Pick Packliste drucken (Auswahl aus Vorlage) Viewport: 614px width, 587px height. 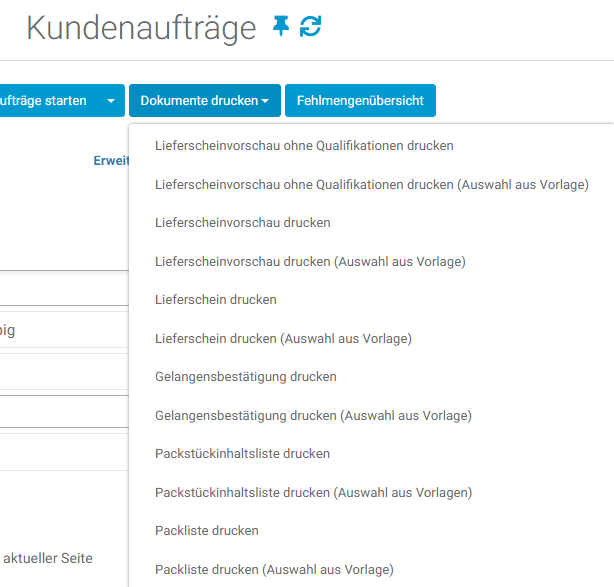[274, 570]
